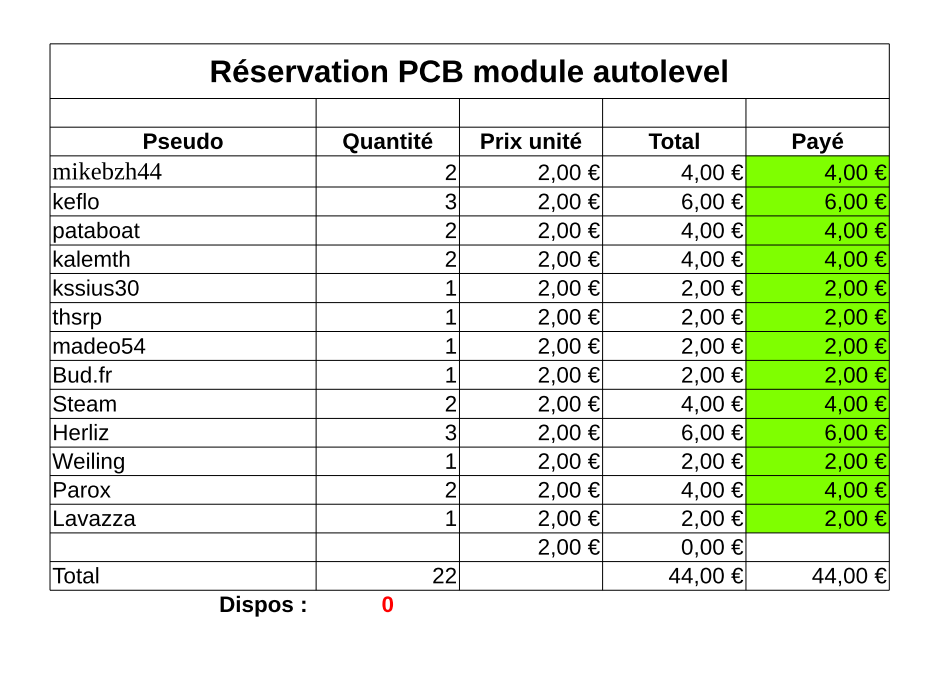Viewport: 950px width, 684px height.
Task: Select the red Dispos value 0
Action: [387, 605]
